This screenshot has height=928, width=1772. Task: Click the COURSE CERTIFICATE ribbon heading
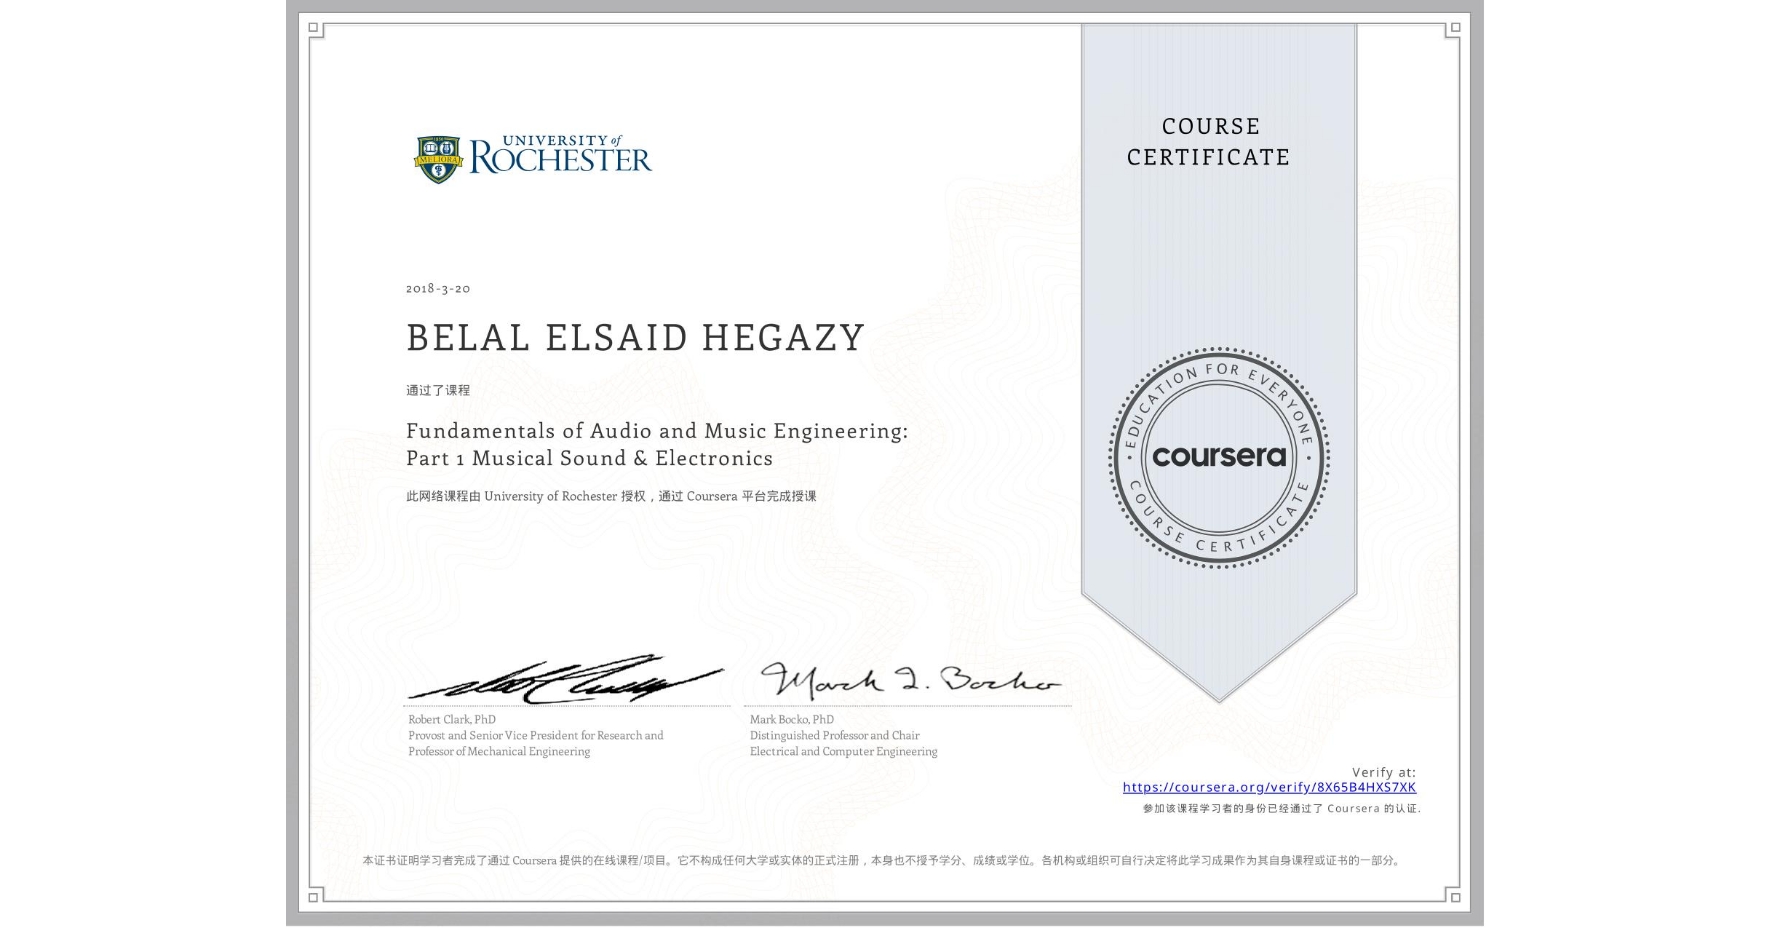coord(1209,141)
